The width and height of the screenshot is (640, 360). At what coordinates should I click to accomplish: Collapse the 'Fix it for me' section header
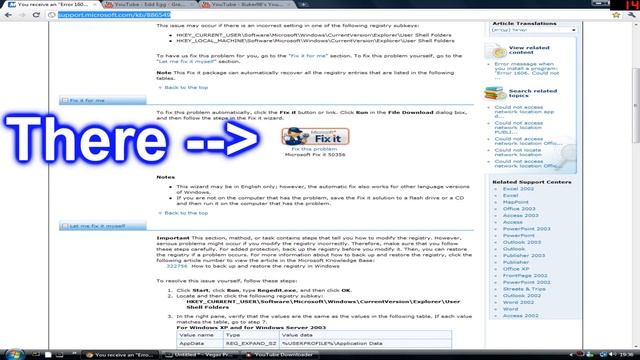click(102, 100)
